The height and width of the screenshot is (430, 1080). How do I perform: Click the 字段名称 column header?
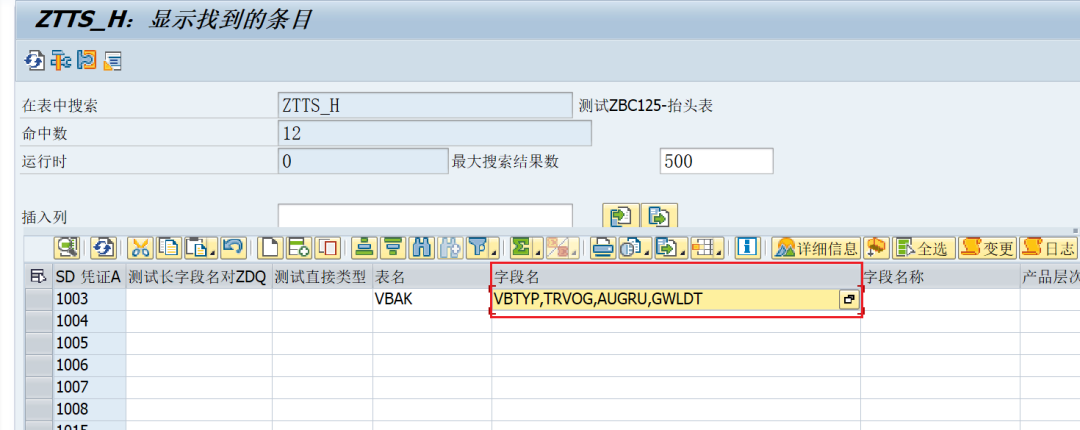coord(940,278)
